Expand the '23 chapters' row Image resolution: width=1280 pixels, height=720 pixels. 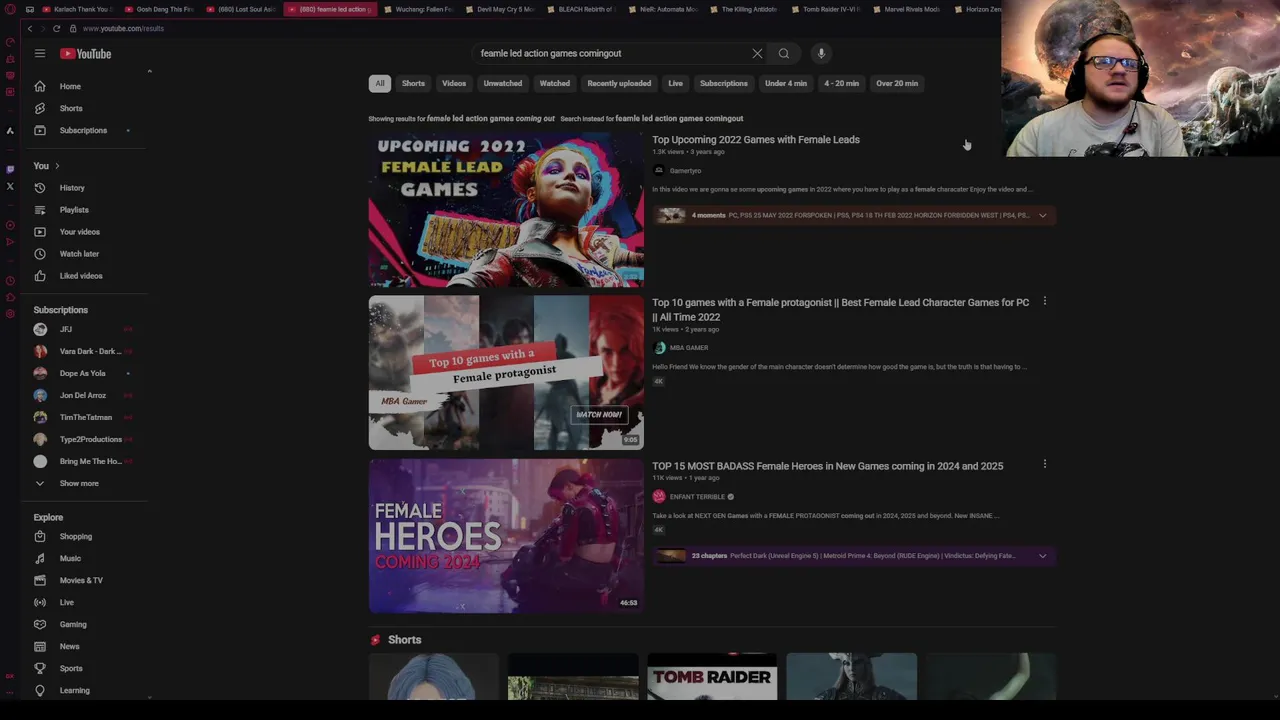coord(1042,556)
